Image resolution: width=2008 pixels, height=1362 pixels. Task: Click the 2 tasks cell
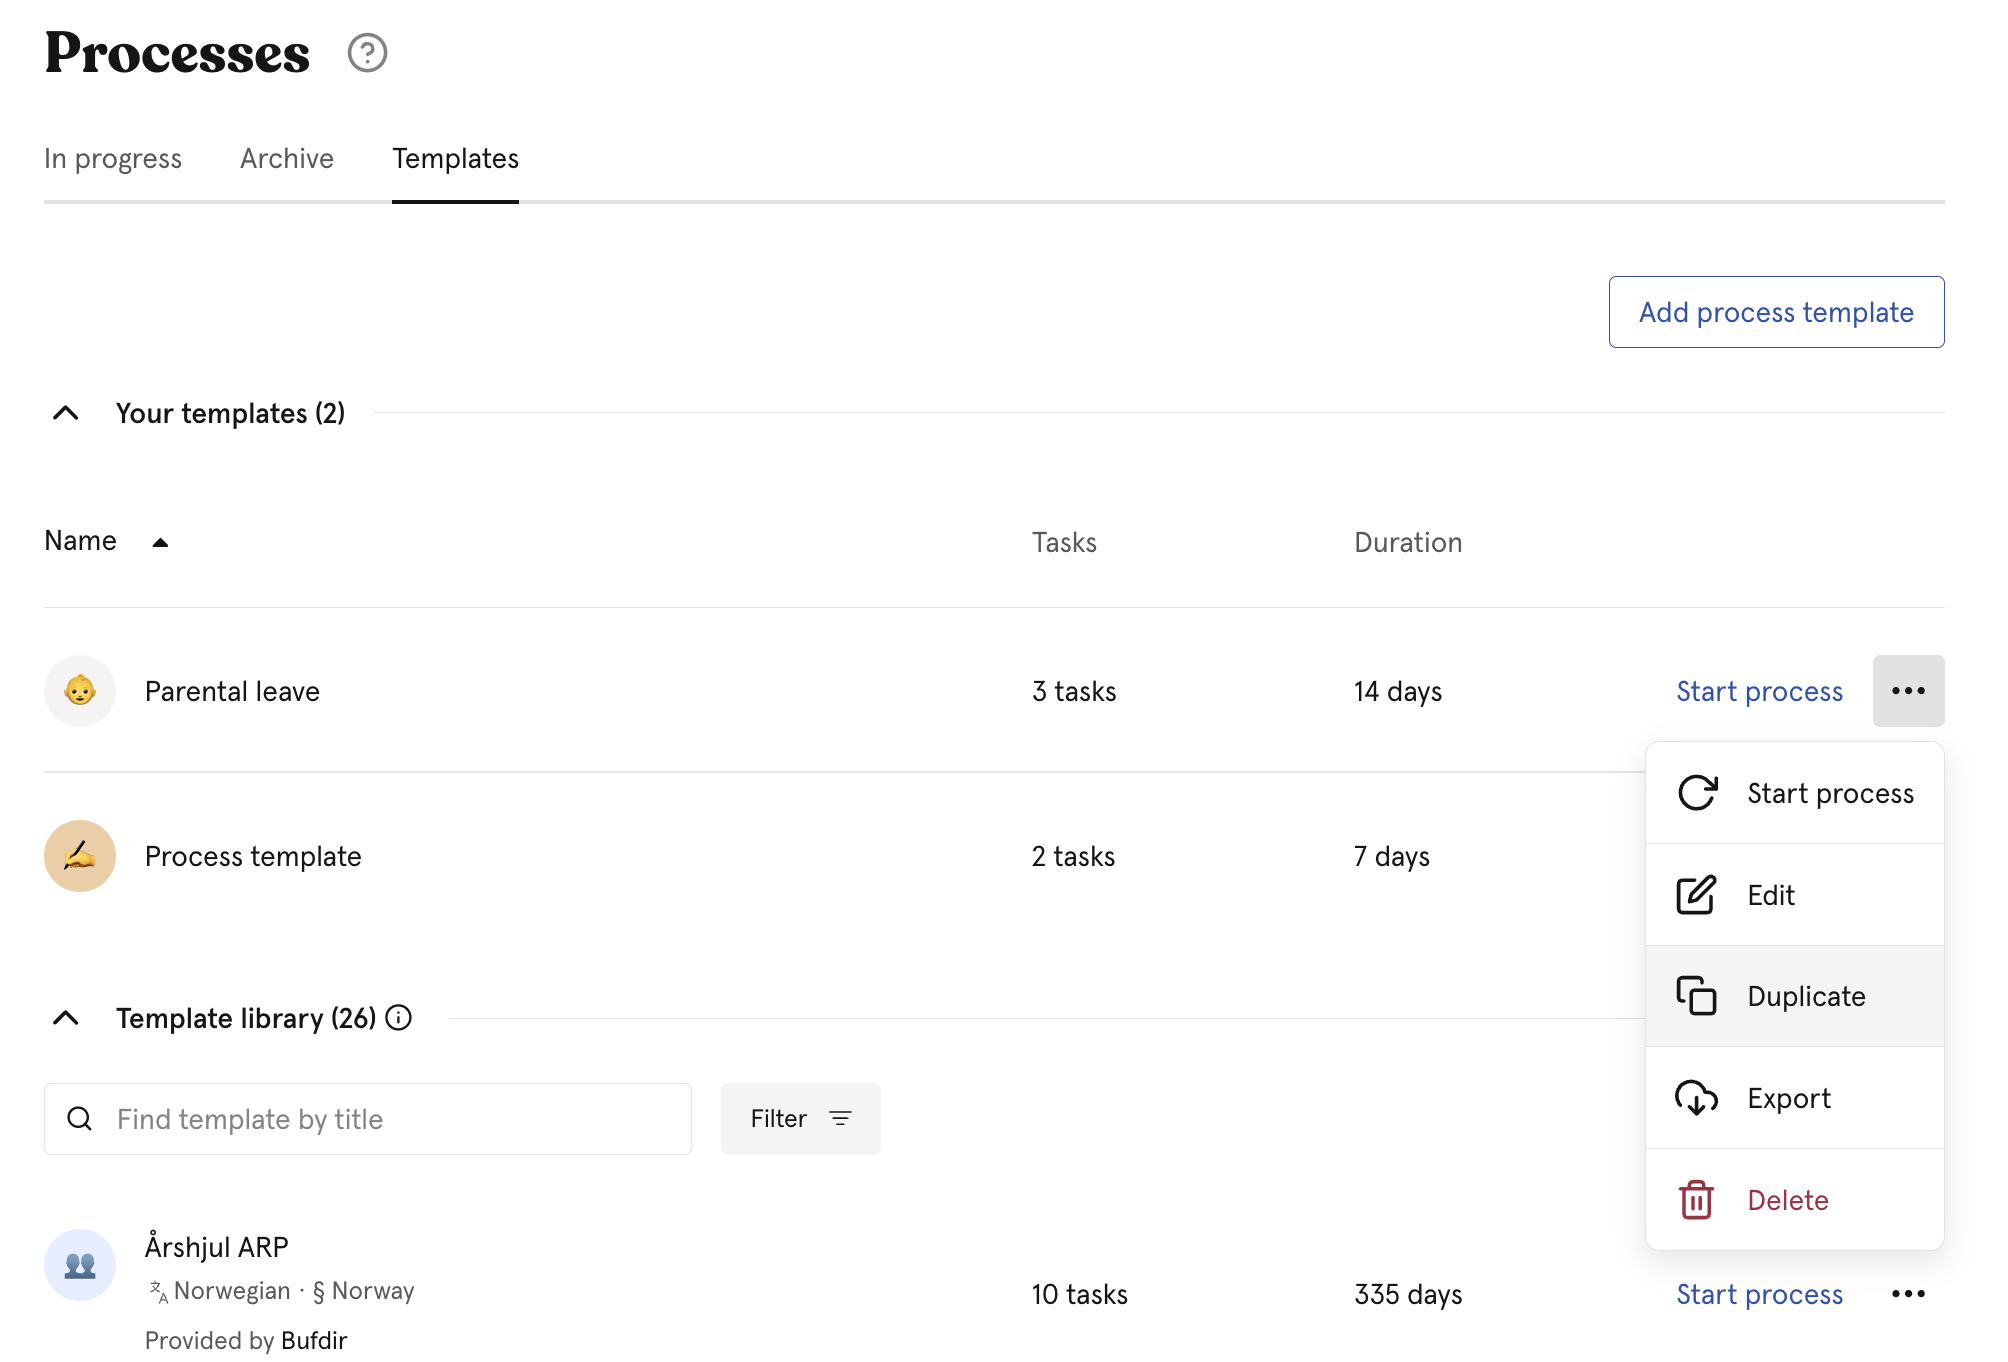coord(1073,856)
